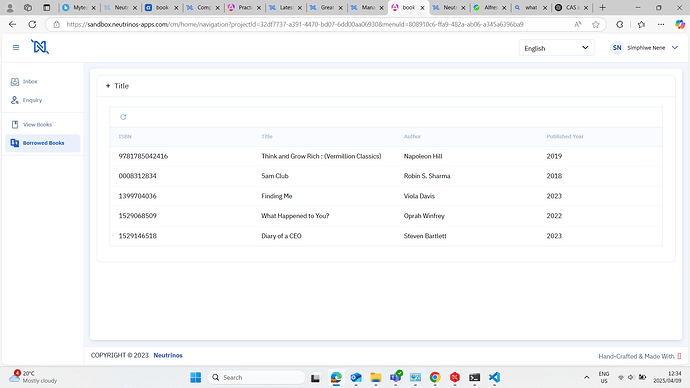The image size is (690, 388).
Task: Open the hamburger menu icon
Action: point(16,48)
